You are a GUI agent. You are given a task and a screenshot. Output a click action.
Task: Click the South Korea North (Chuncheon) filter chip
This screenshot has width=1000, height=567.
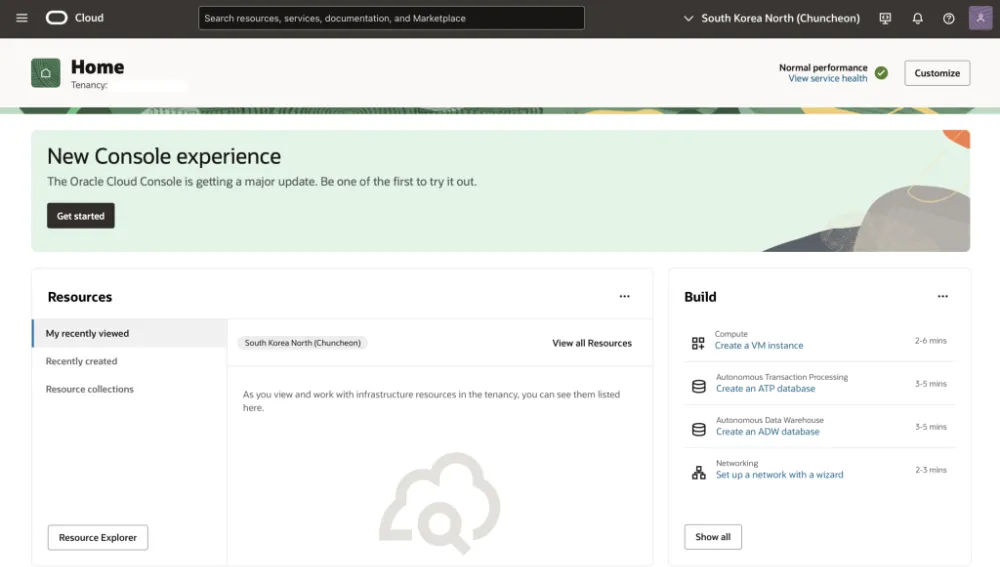pos(303,343)
